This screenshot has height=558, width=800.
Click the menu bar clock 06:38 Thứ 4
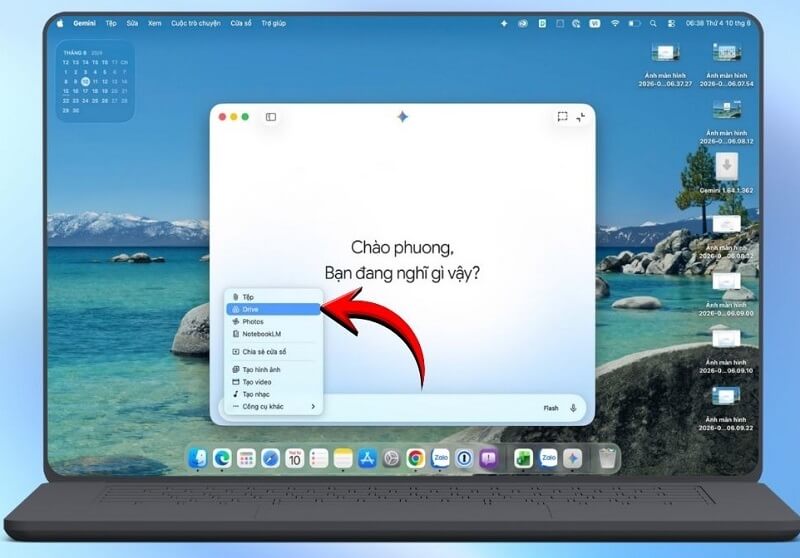(x=718, y=23)
